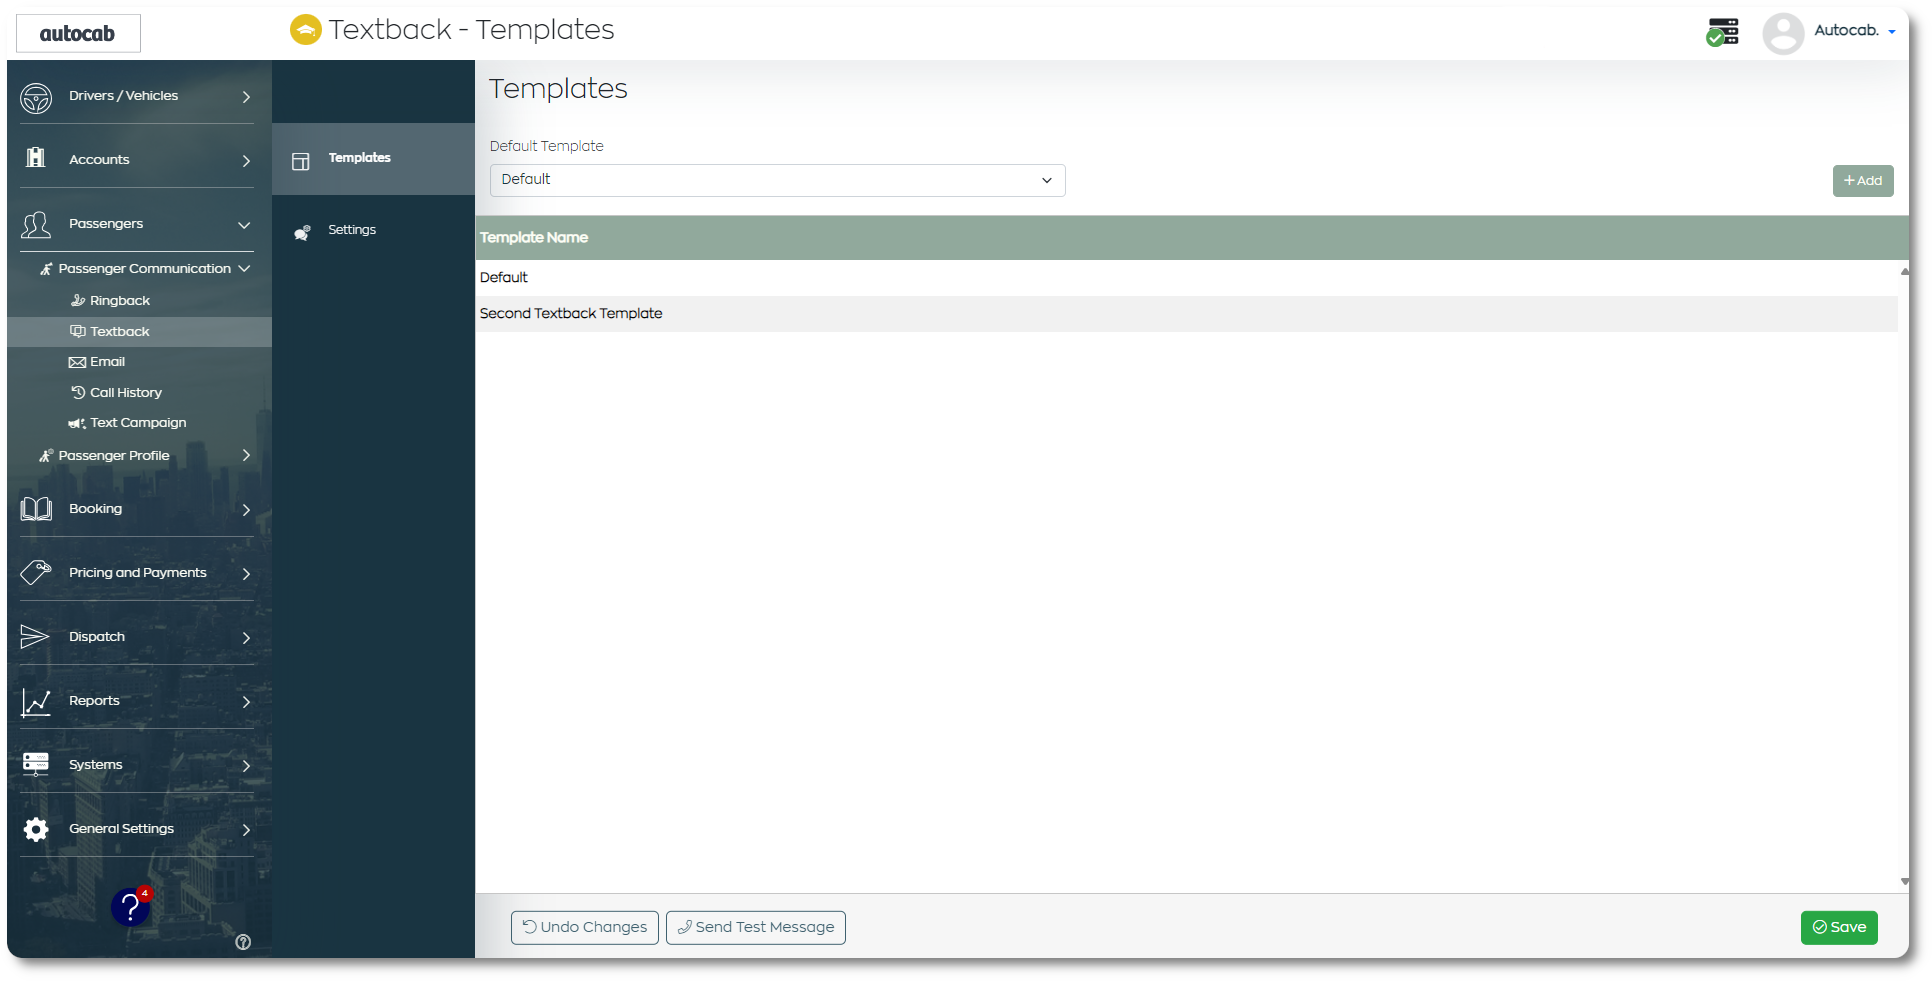Screen dimensions: 1932x981
Task: Click the green Save button
Action: pyautogui.click(x=1838, y=927)
